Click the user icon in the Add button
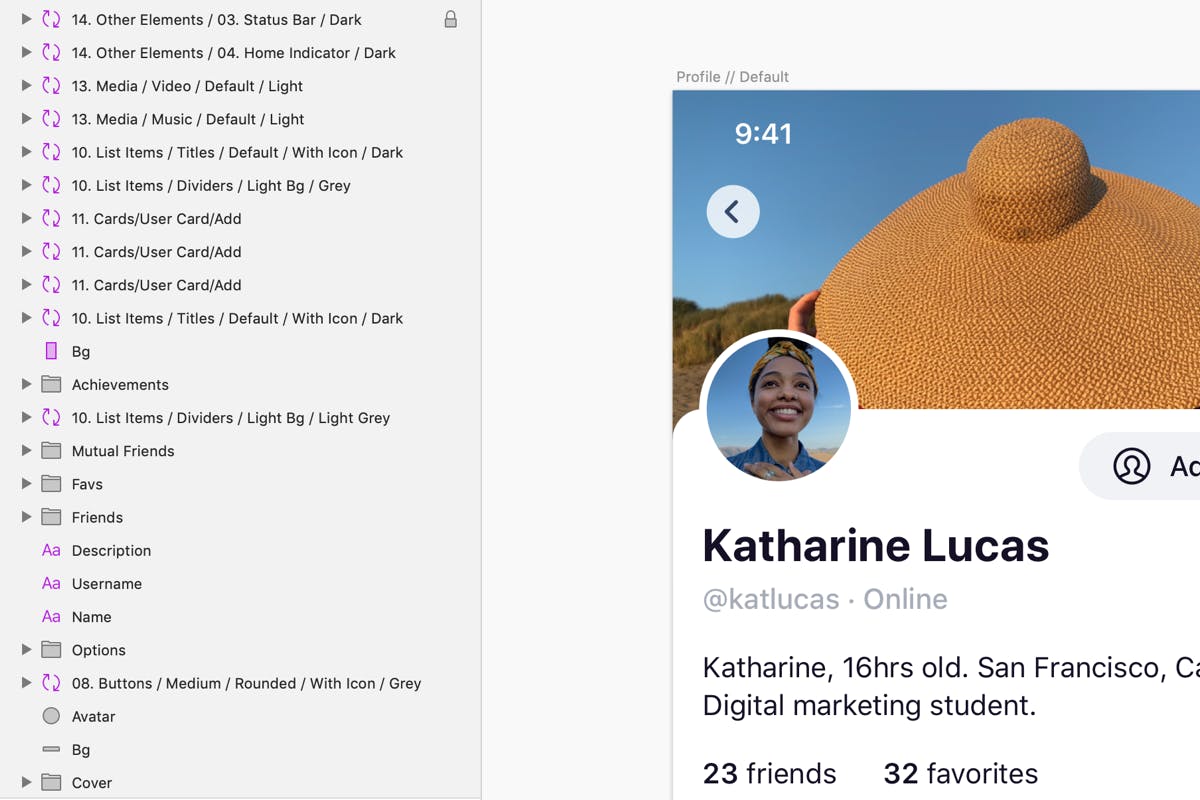This screenshot has height=800, width=1200. (1132, 466)
